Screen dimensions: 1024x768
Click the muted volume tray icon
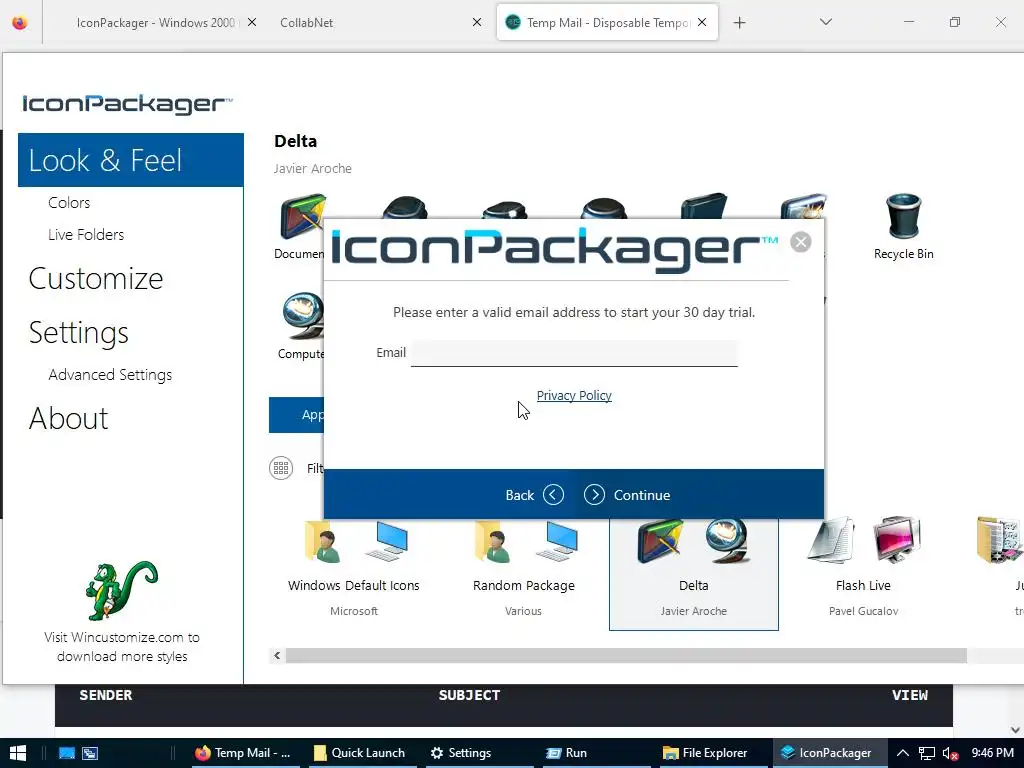[950, 753]
